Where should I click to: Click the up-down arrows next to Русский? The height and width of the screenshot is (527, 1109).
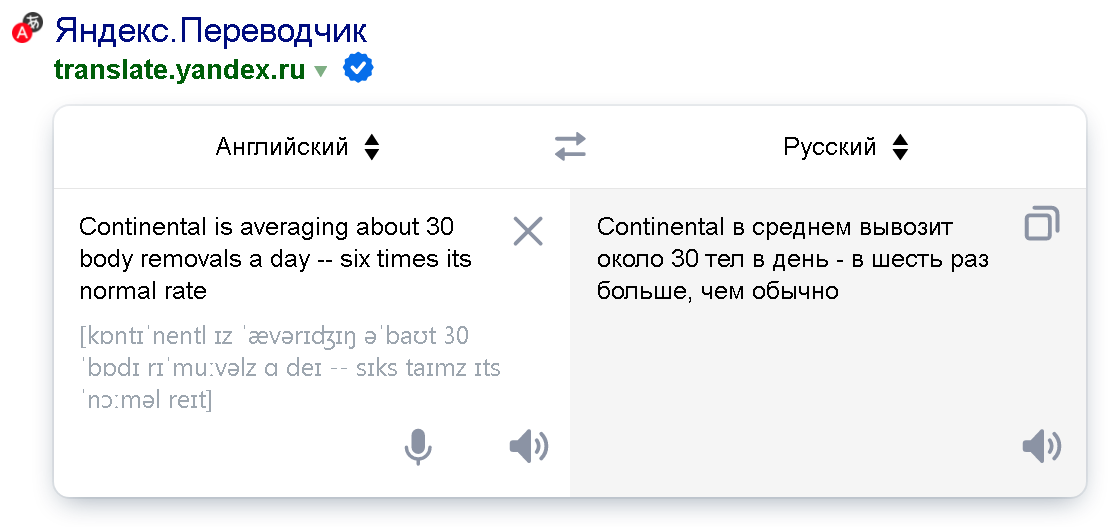click(900, 148)
